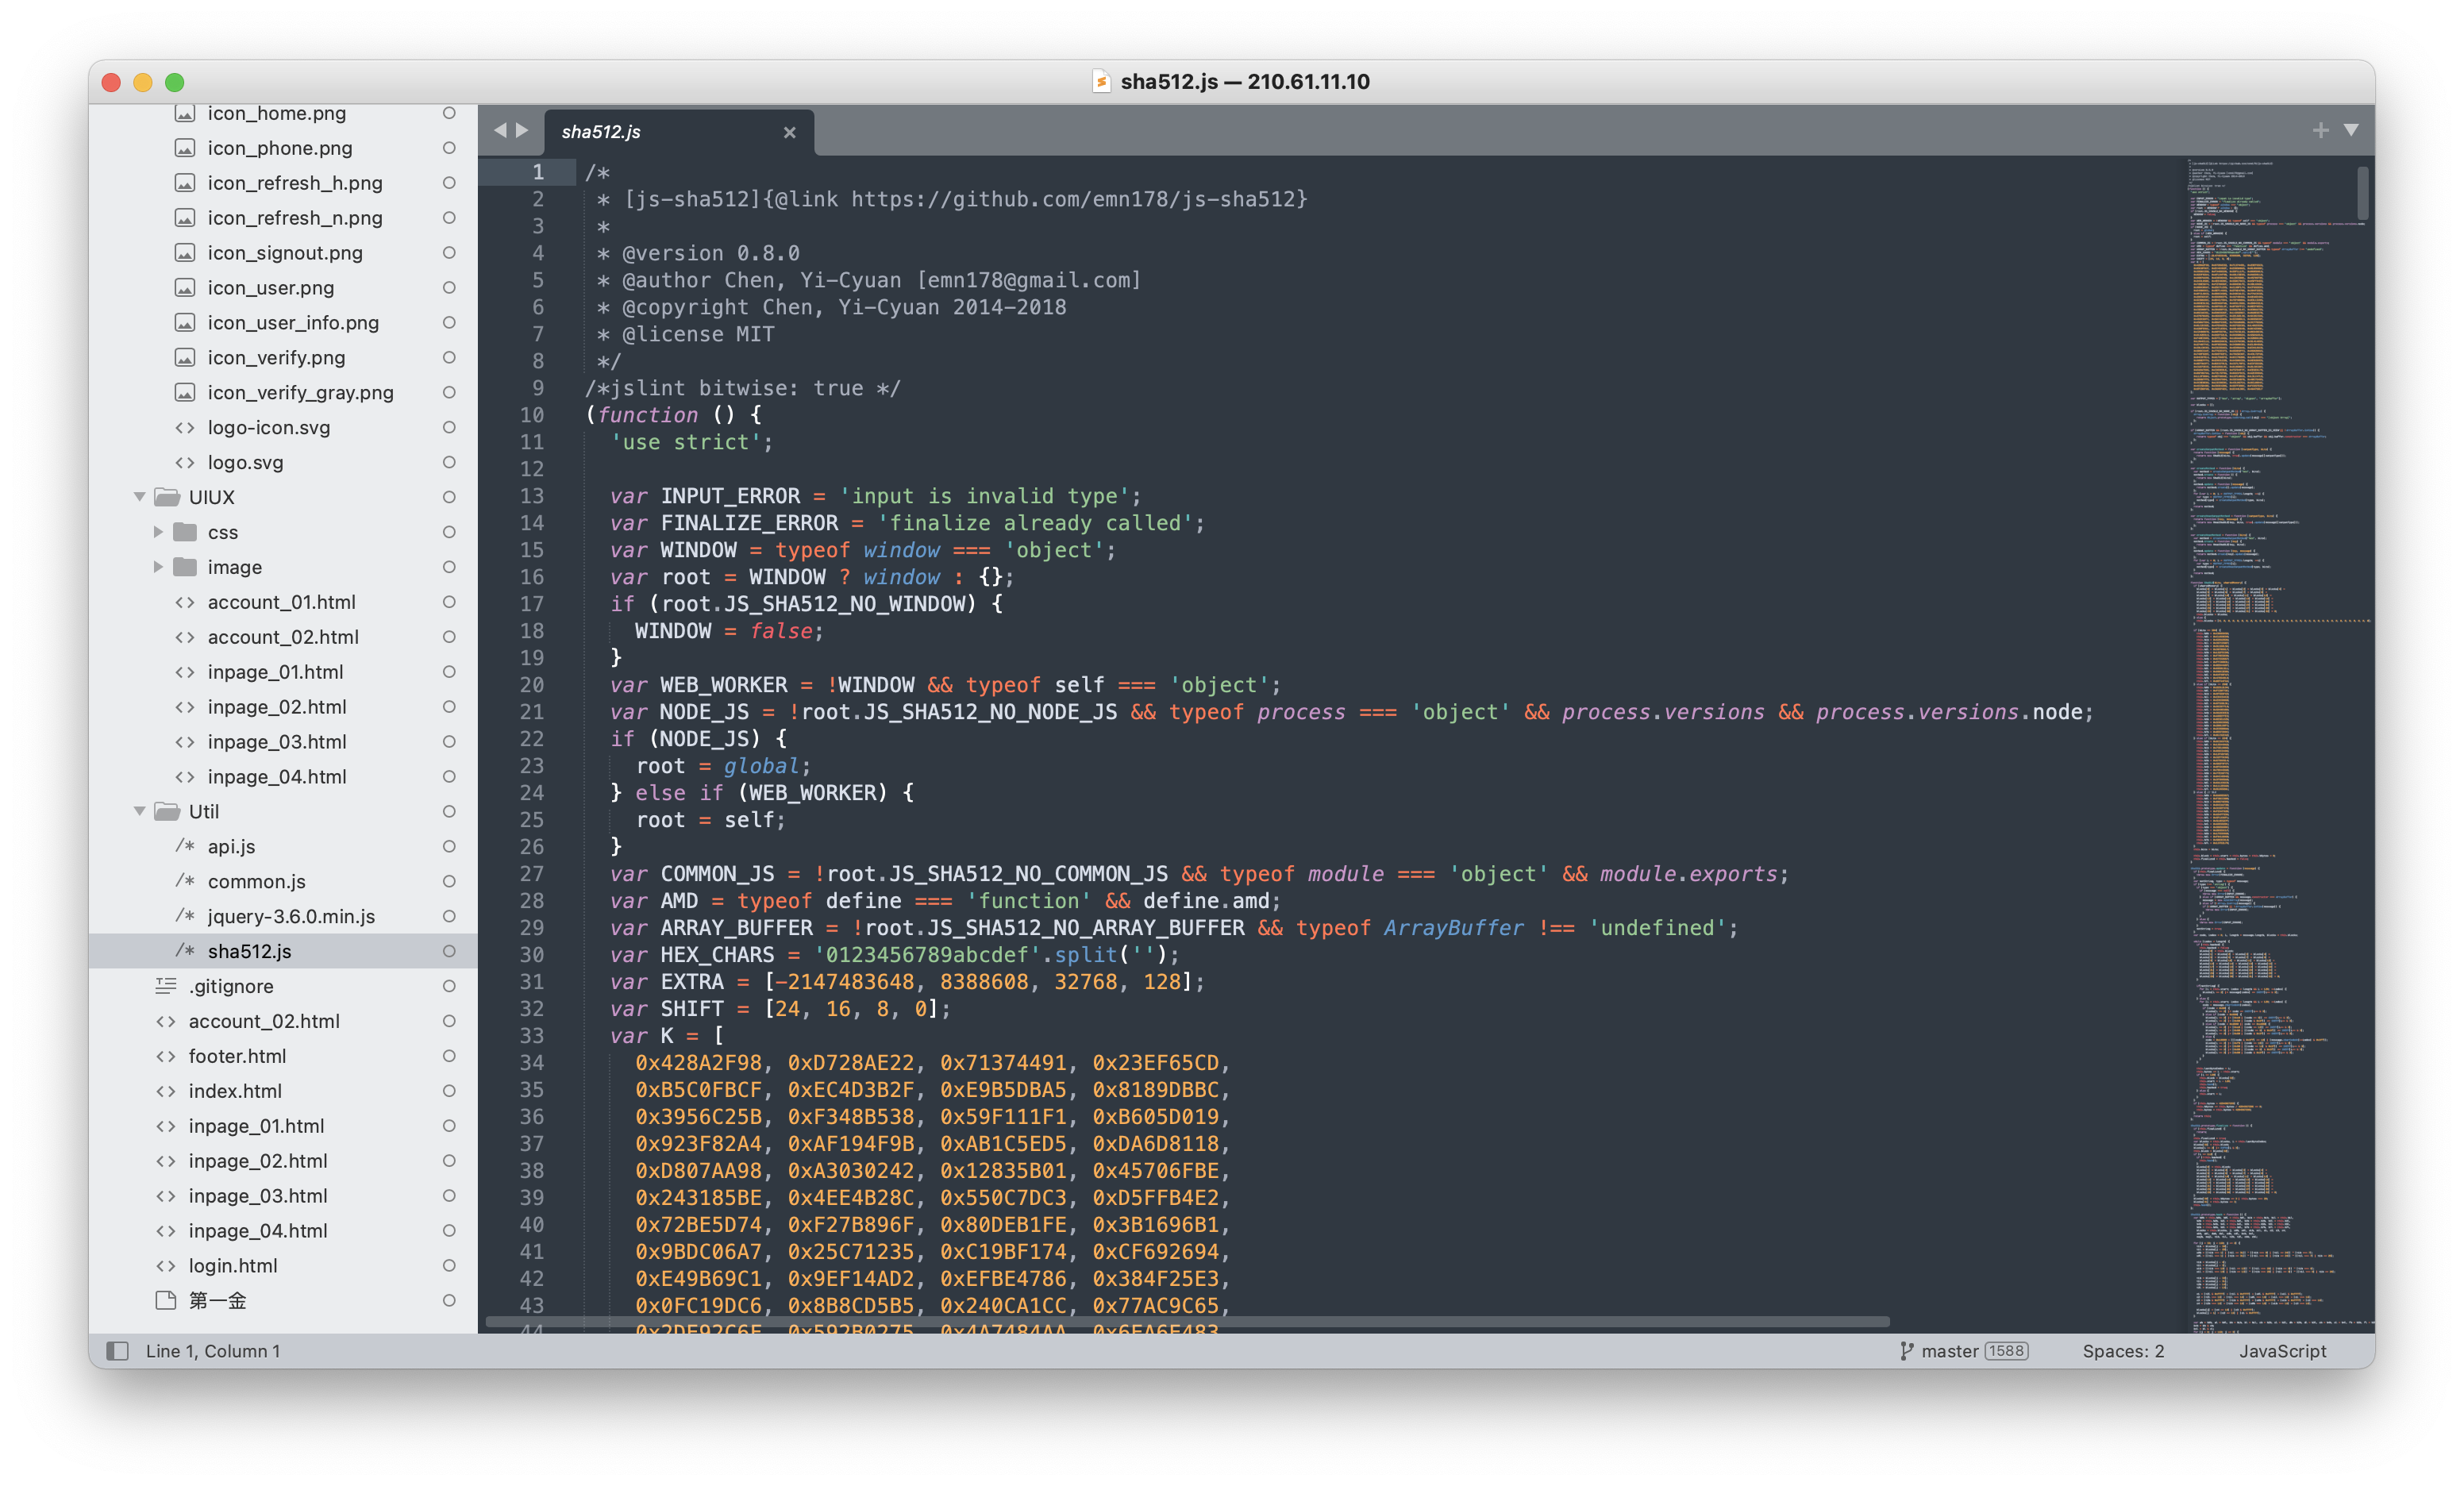Image resolution: width=2464 pixels, height=1486 pixels.
Task: Click the code icon of login.html
Action: click(166, 1266)
